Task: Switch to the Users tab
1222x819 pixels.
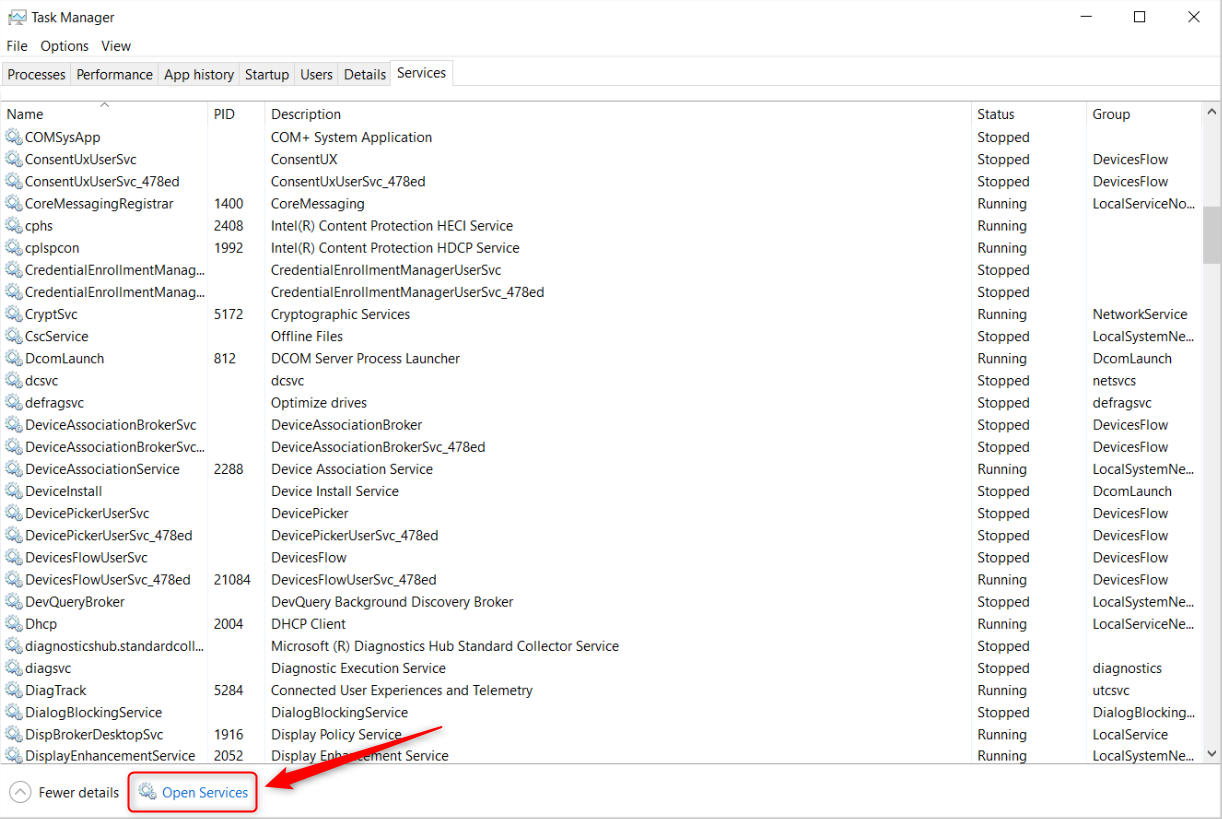Action: pyautogui.click(x=317, y=74)
